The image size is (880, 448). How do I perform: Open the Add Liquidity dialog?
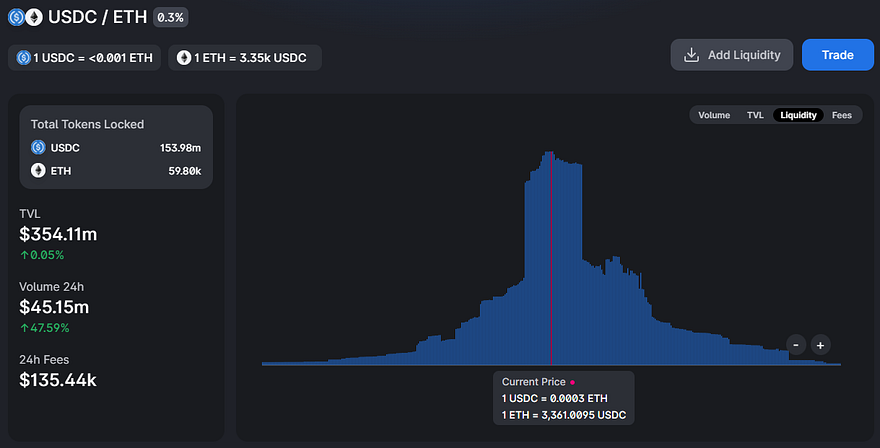click(x=731, y=54)
